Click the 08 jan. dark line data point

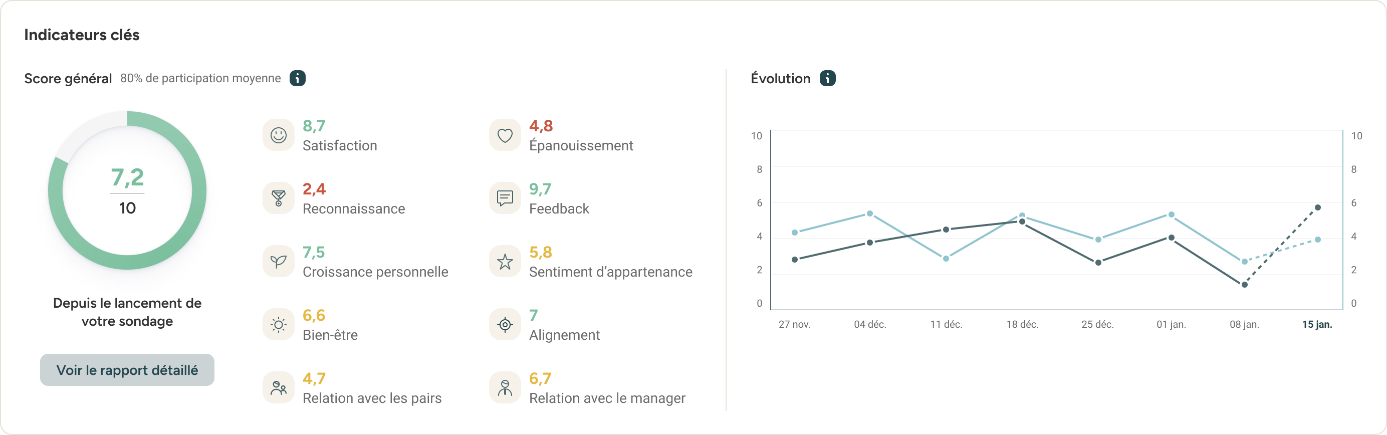(x=1244, y=285)
